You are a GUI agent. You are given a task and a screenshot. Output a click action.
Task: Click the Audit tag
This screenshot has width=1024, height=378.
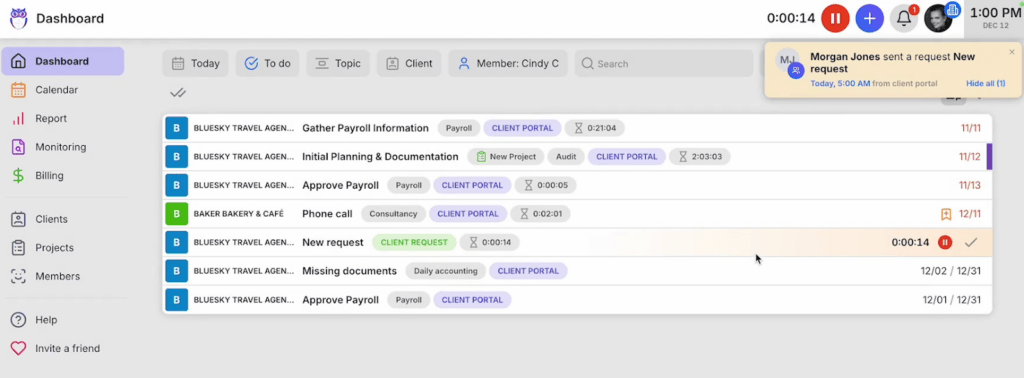coord(566,157)
